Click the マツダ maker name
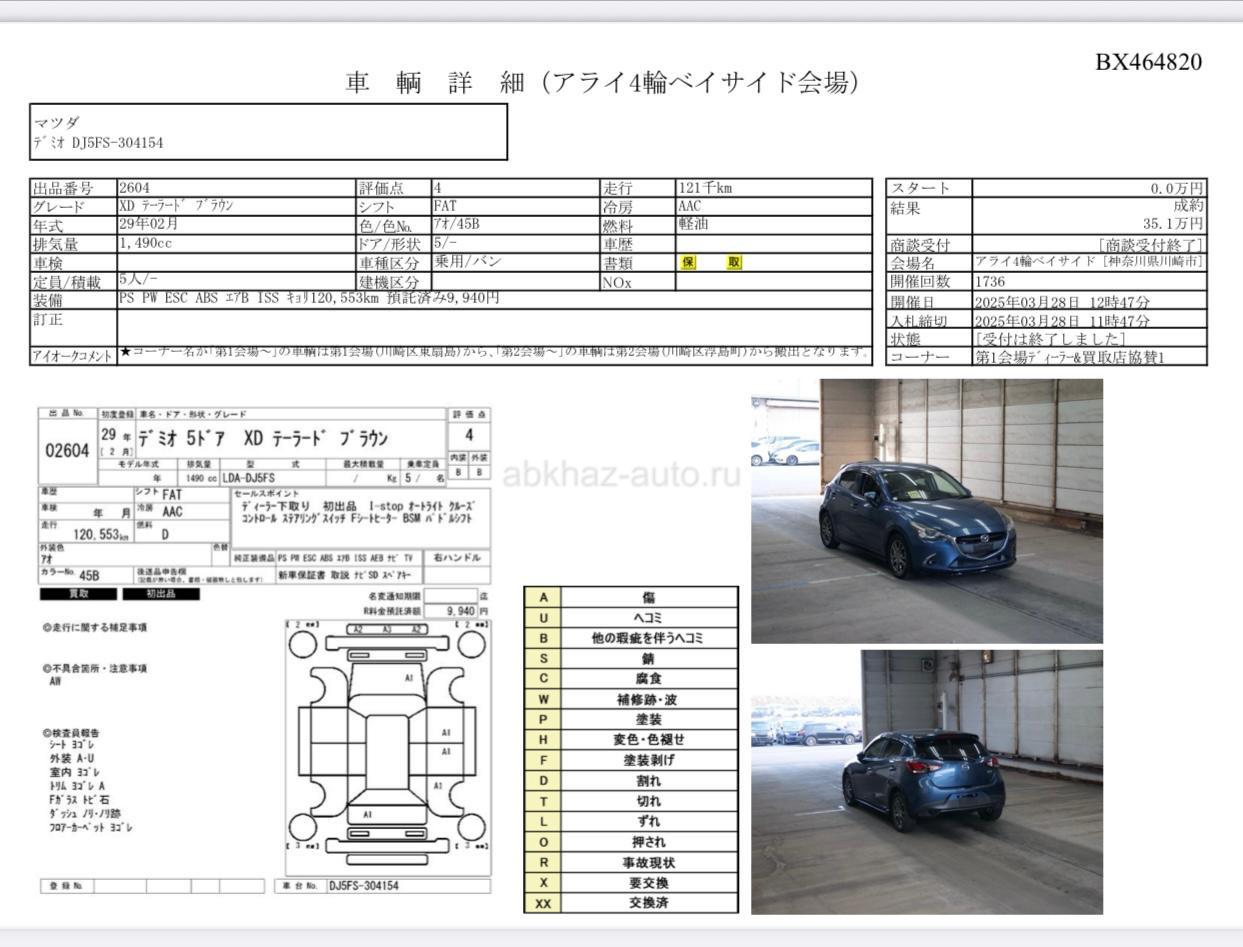Viewport: 1243px width, 947px height. tap(57, 122)
